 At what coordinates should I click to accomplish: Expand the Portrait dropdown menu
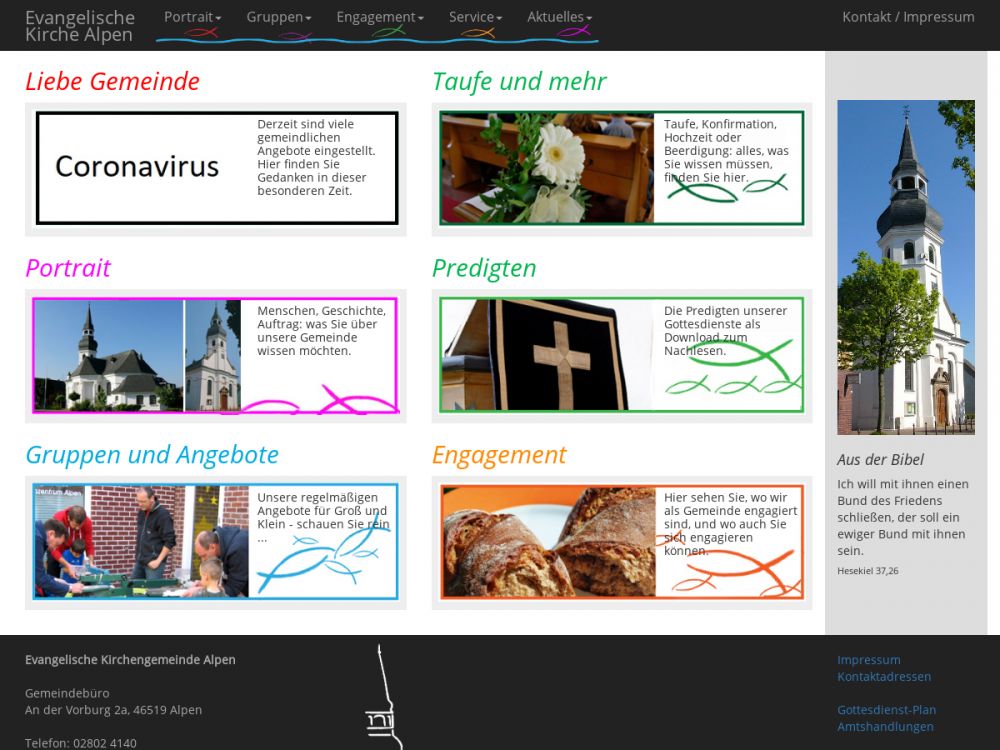[192, 17]
